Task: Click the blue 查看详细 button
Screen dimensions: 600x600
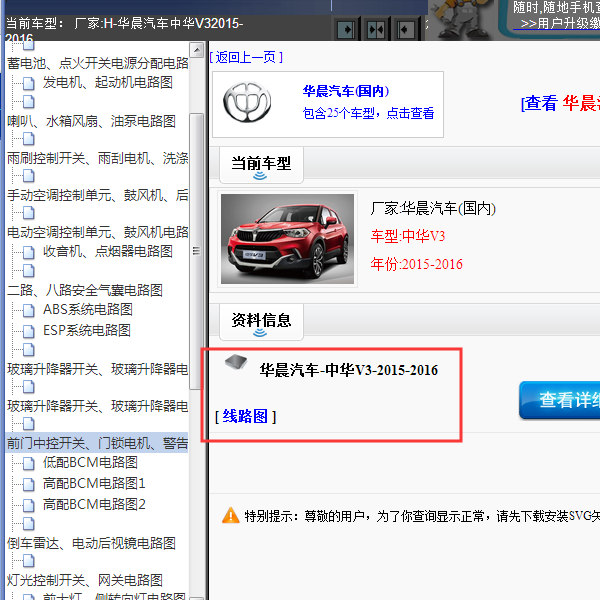Action: [x=559, y=399]
